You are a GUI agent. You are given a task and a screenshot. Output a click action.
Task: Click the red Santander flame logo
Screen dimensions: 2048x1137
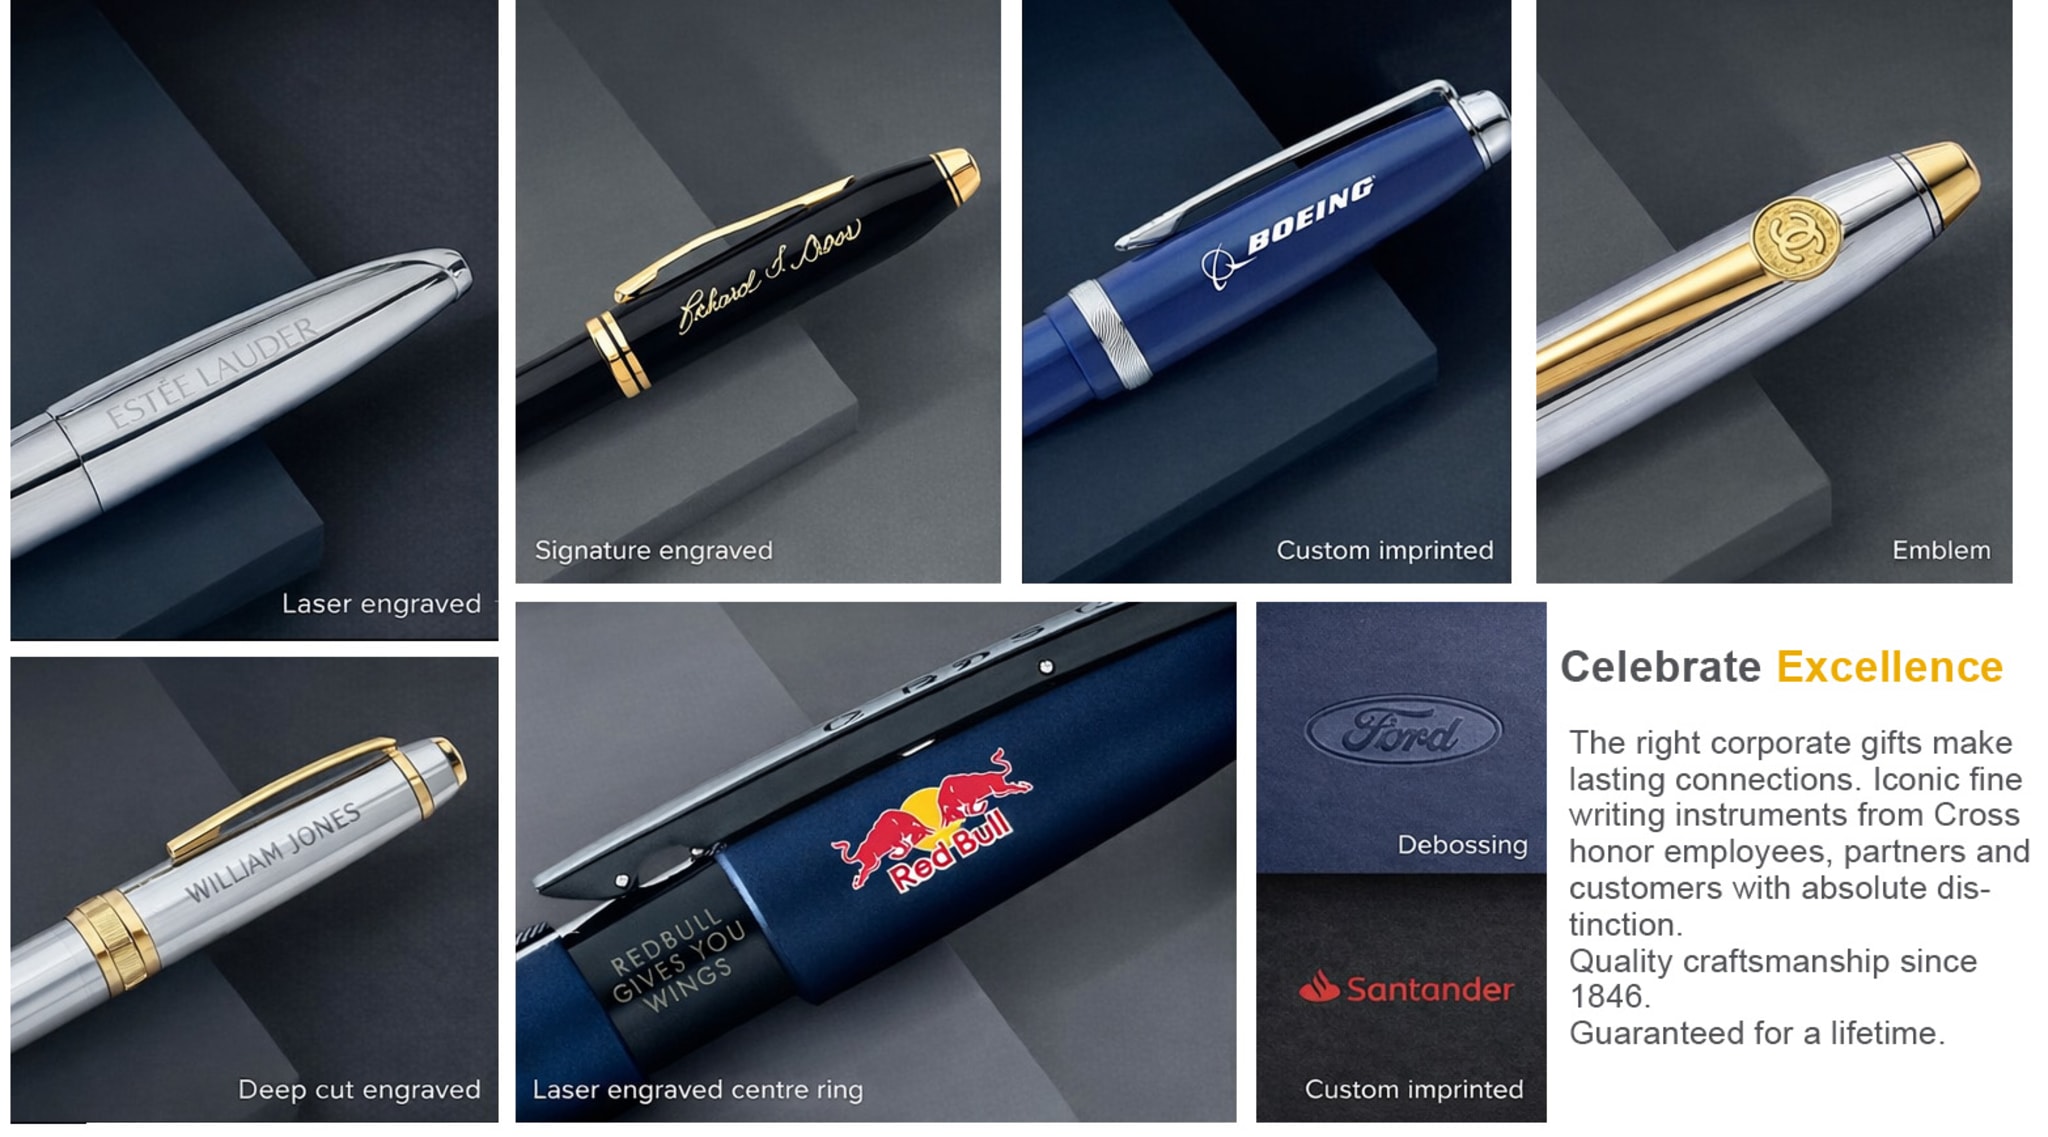click(1319, 988)
